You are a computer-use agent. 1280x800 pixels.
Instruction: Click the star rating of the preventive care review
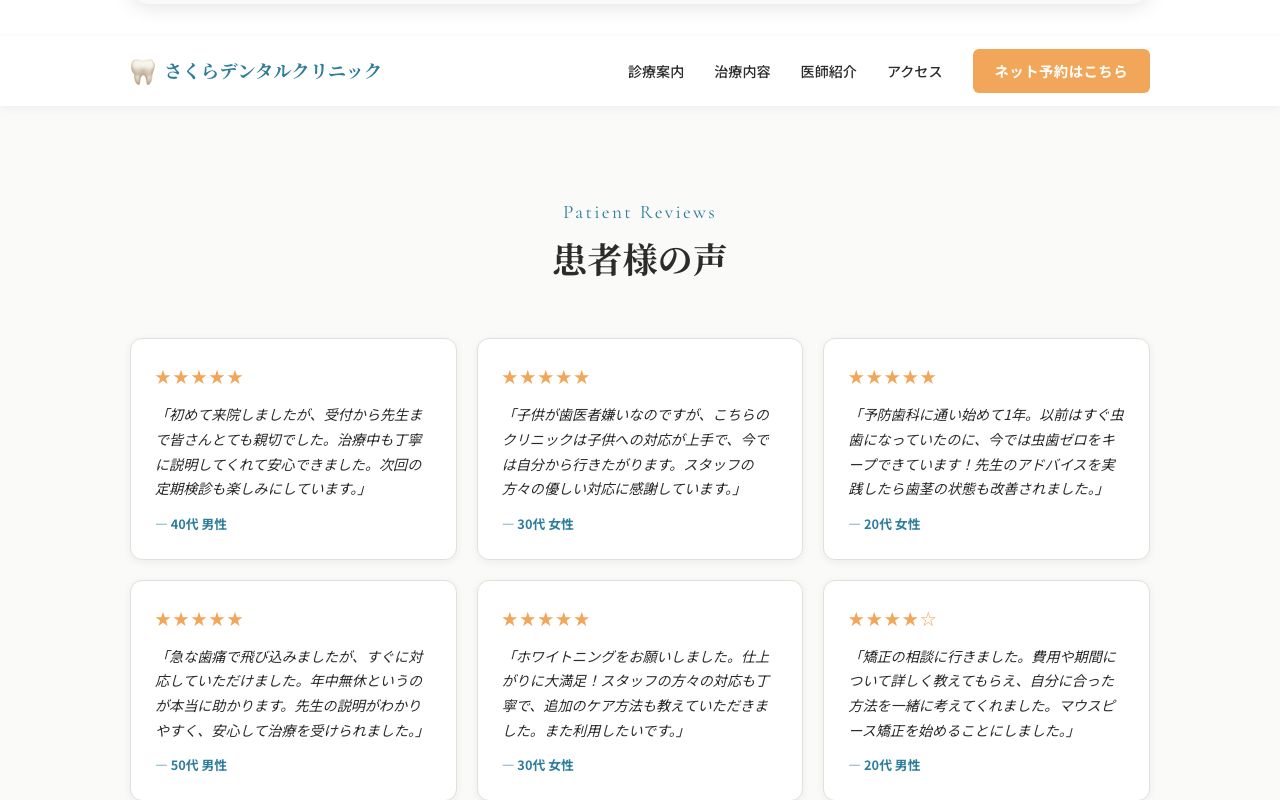[891, 377]
